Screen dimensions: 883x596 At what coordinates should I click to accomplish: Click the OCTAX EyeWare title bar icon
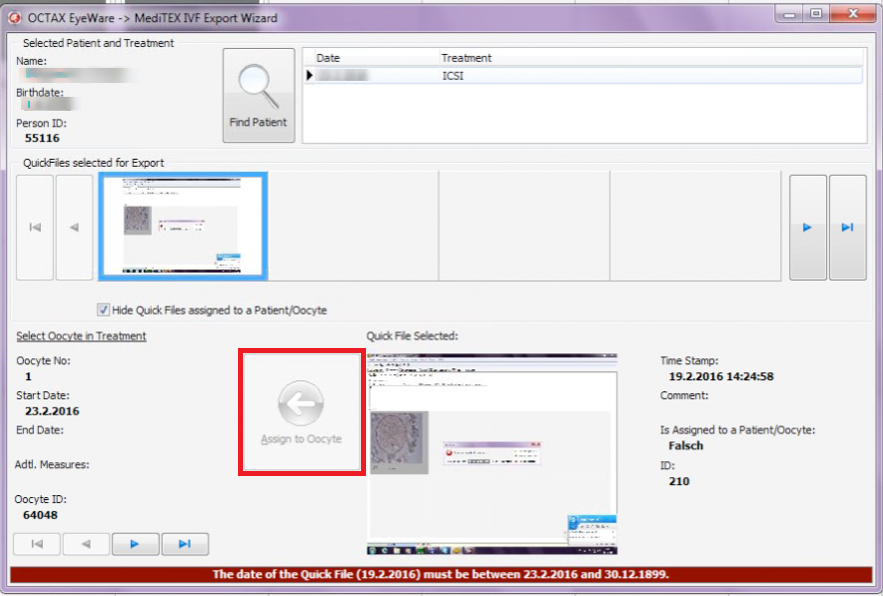(x=15, y=18)
